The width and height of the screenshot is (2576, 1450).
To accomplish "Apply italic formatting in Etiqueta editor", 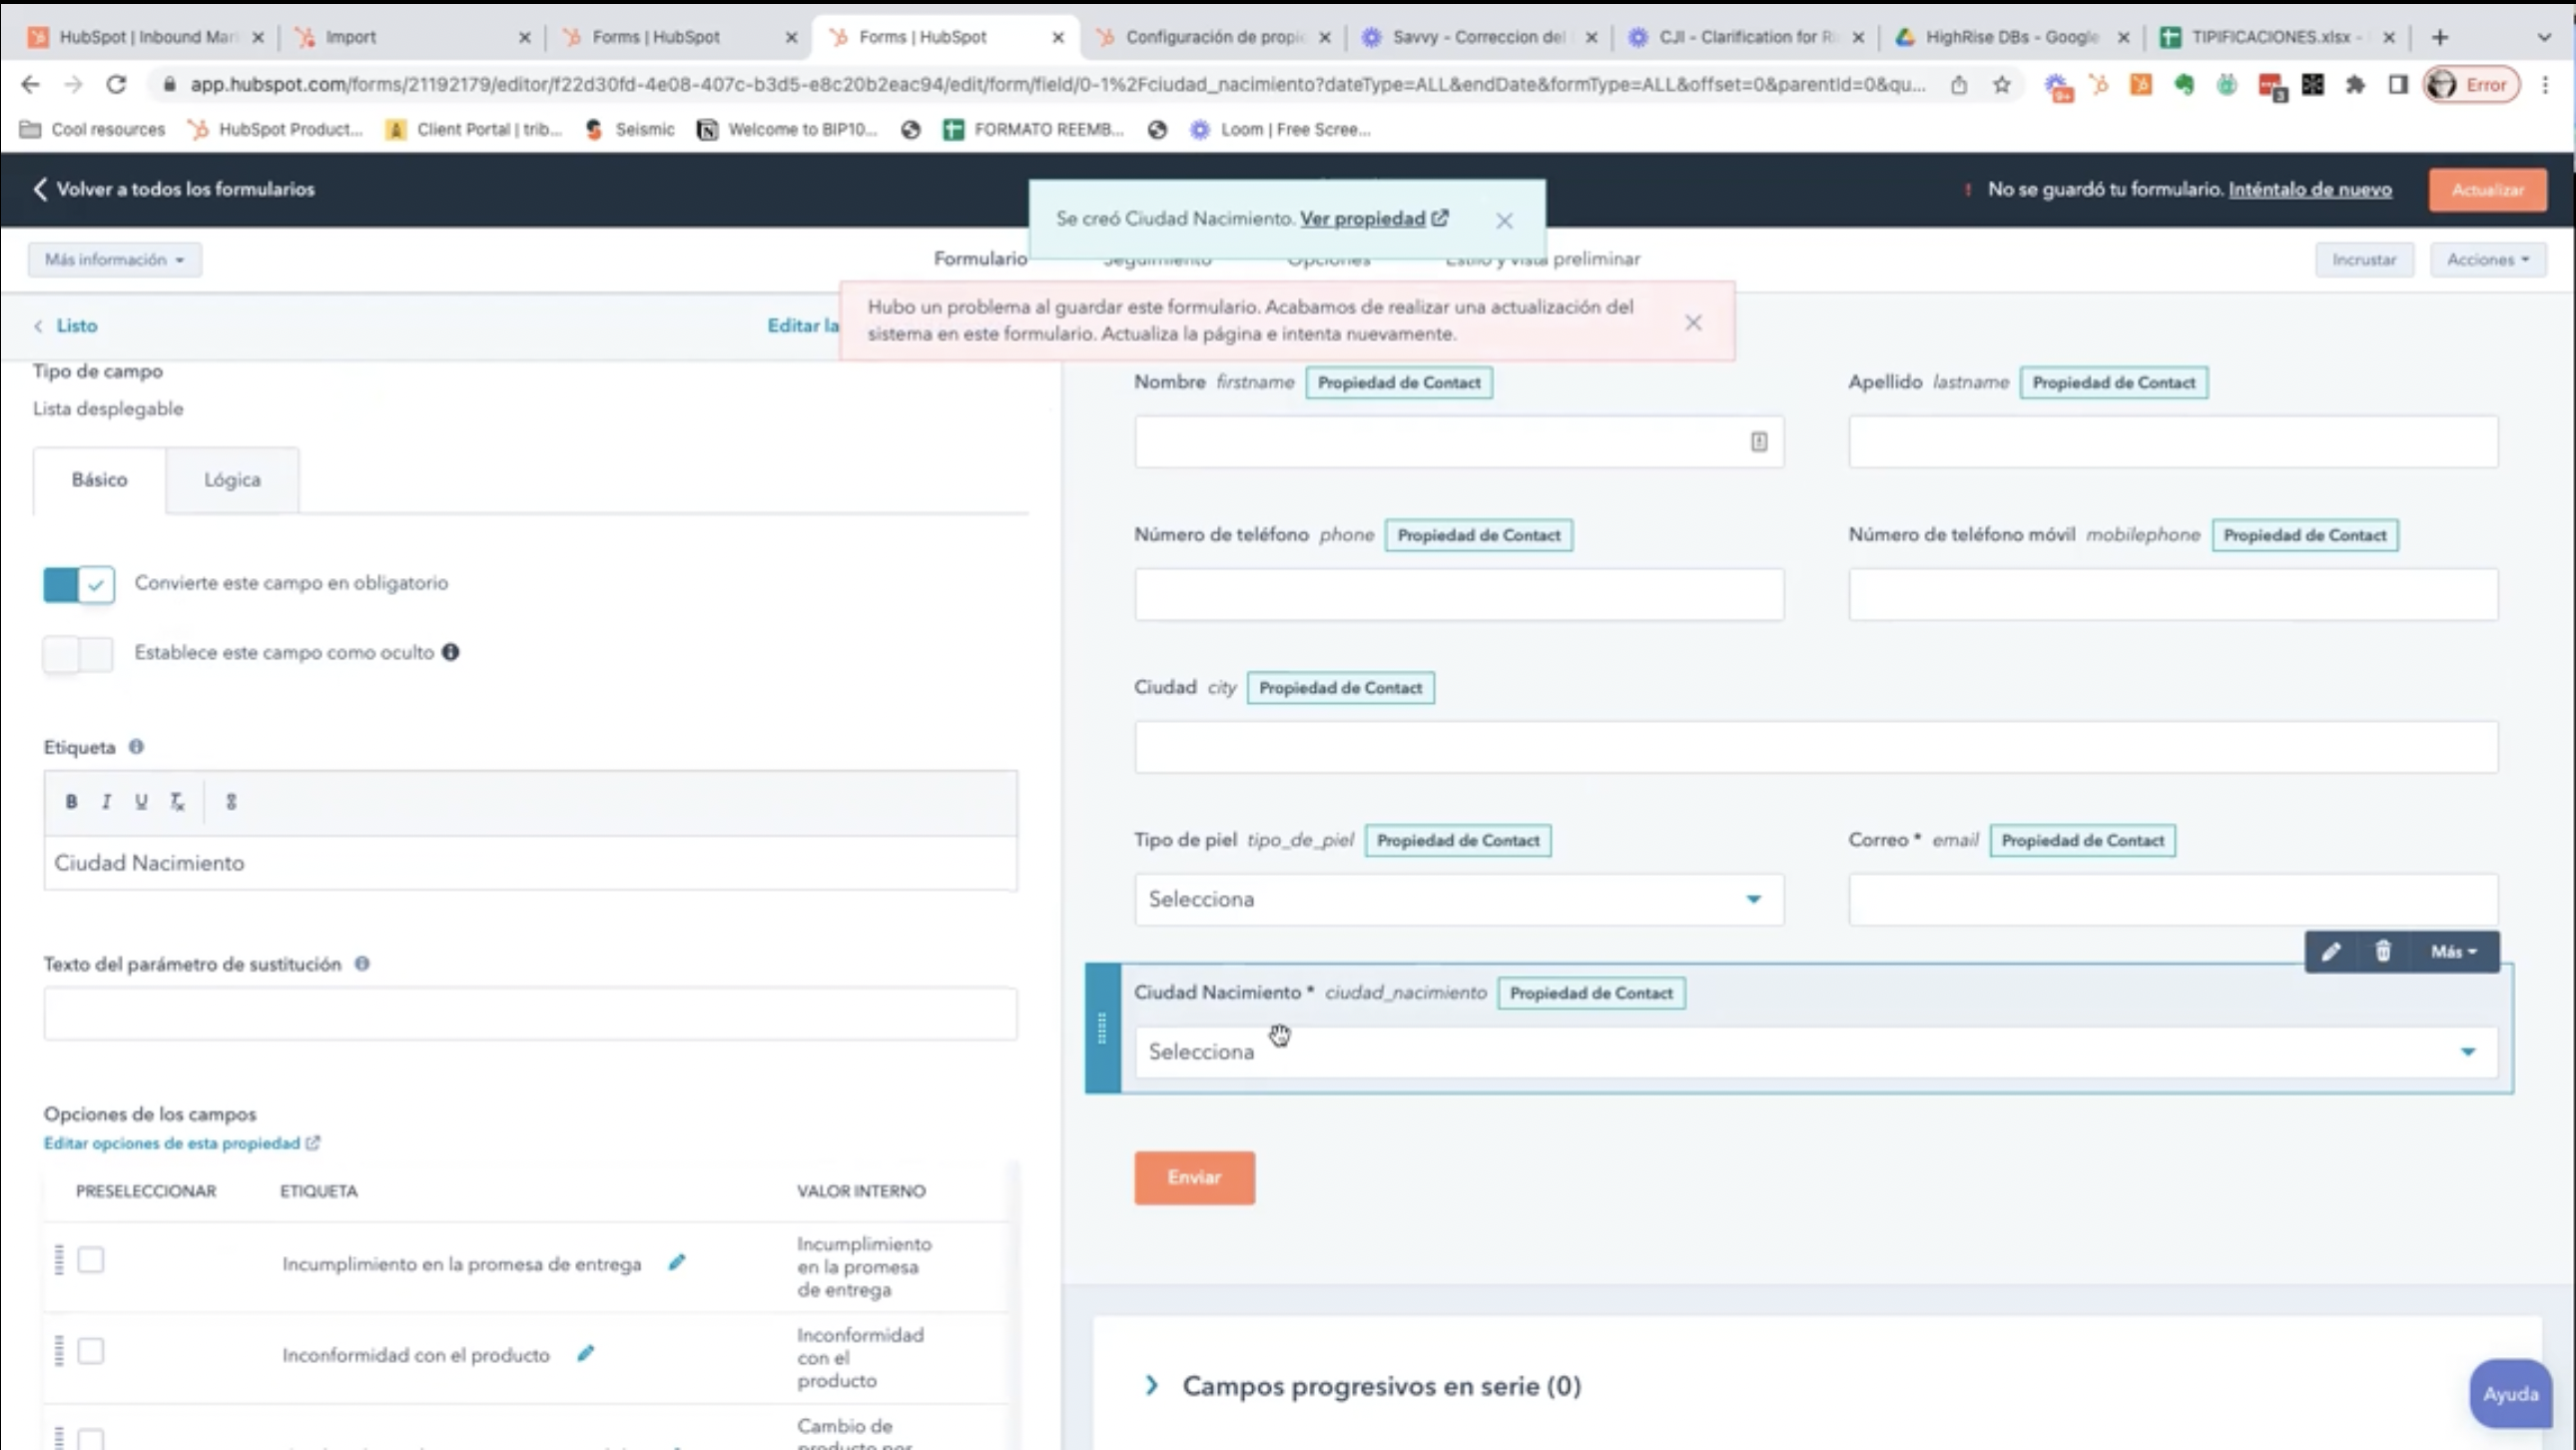I will point(106,801).
